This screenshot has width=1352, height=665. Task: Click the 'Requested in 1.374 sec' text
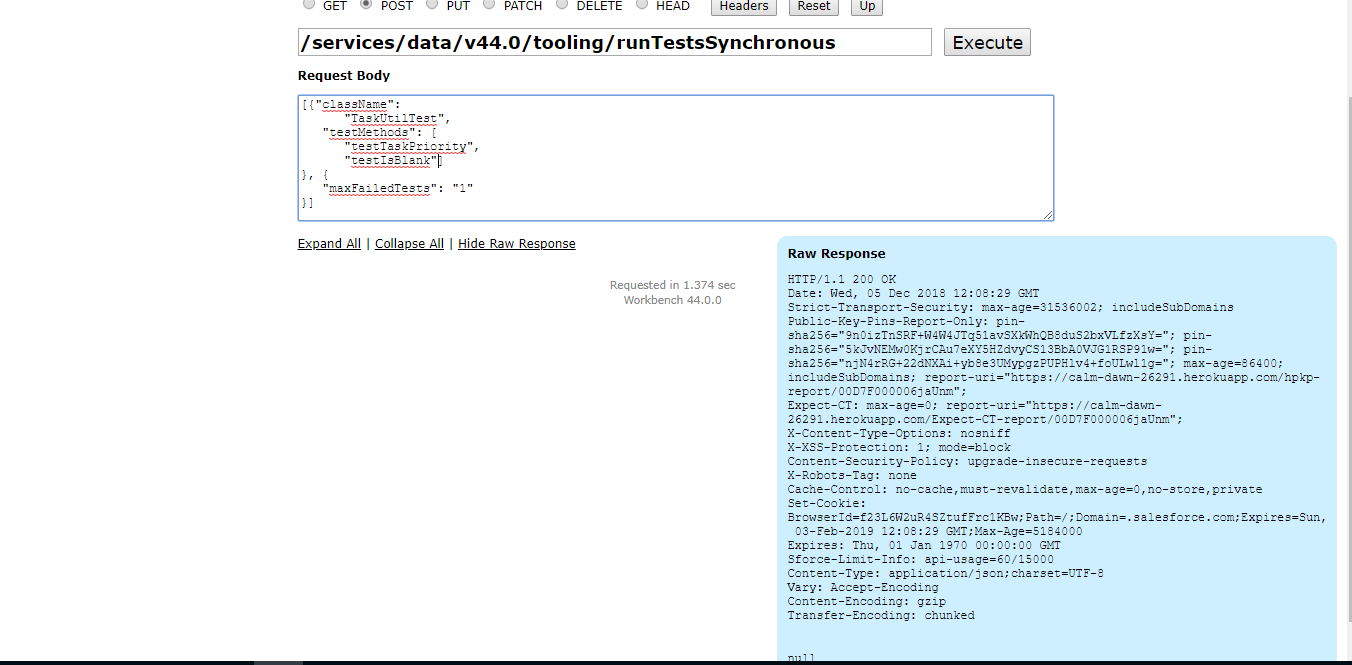pos(672,285)
